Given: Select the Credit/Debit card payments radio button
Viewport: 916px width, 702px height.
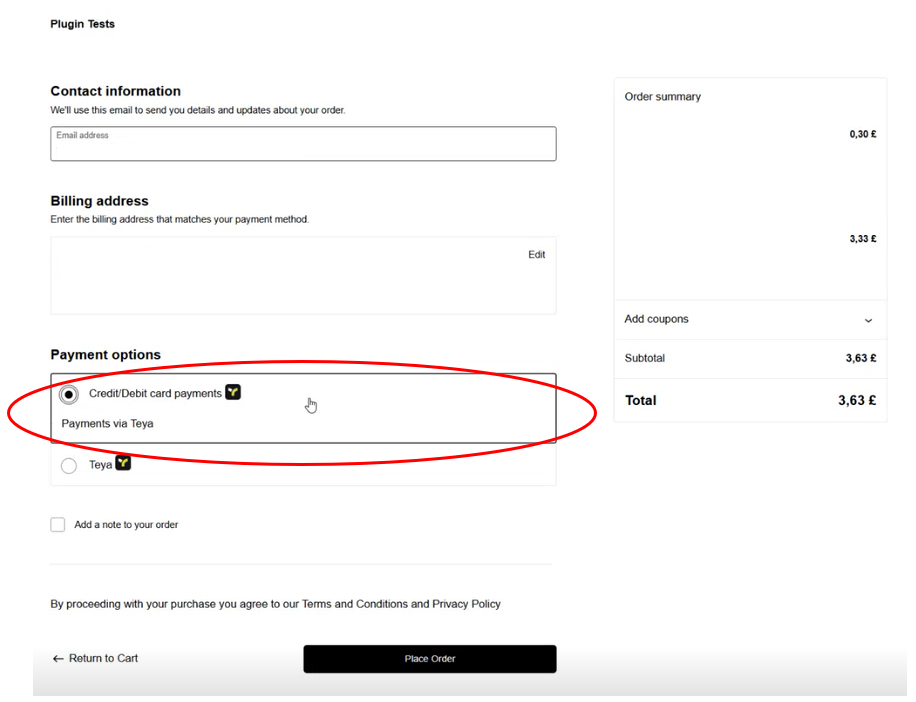Looking at the screenshot, I should click(x=68, y=395).
